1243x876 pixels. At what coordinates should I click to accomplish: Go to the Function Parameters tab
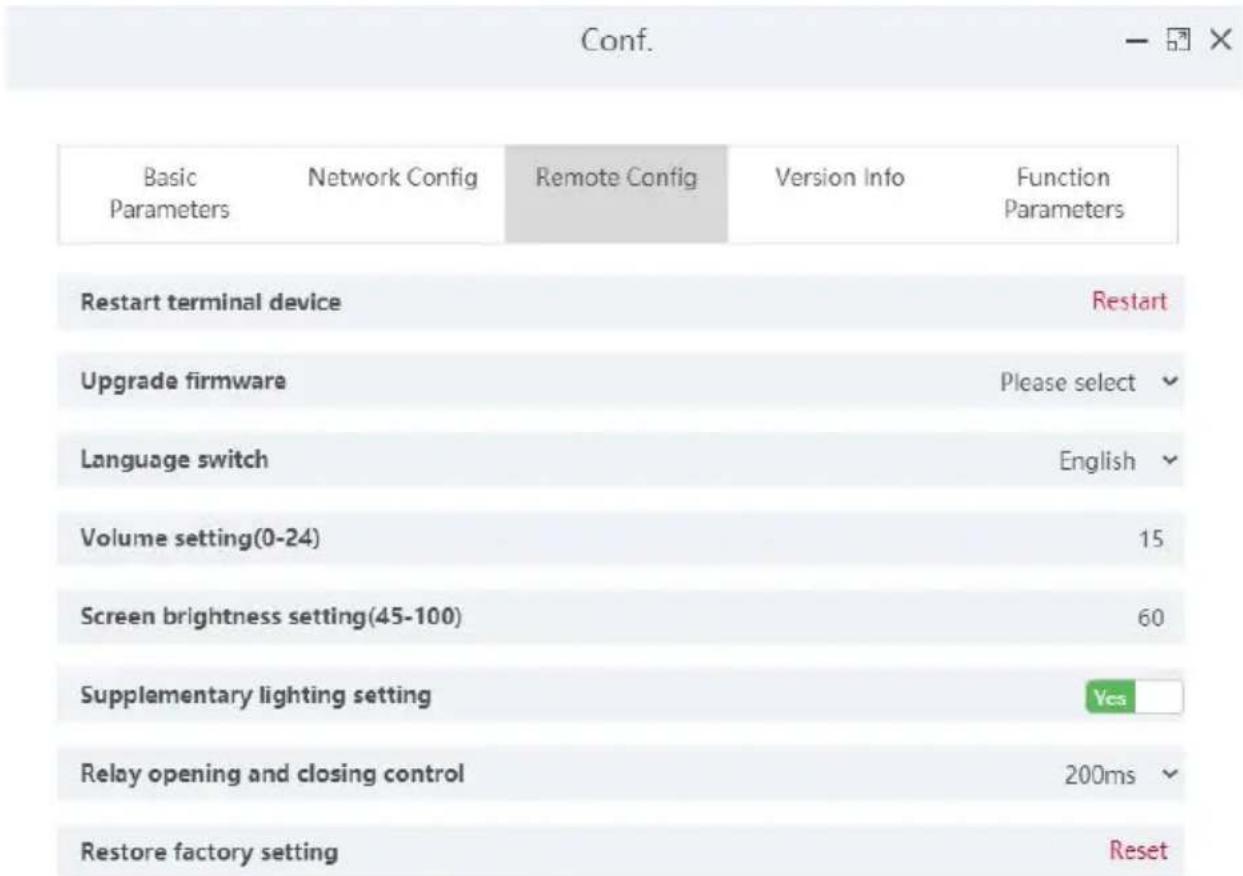(1064, 194)
